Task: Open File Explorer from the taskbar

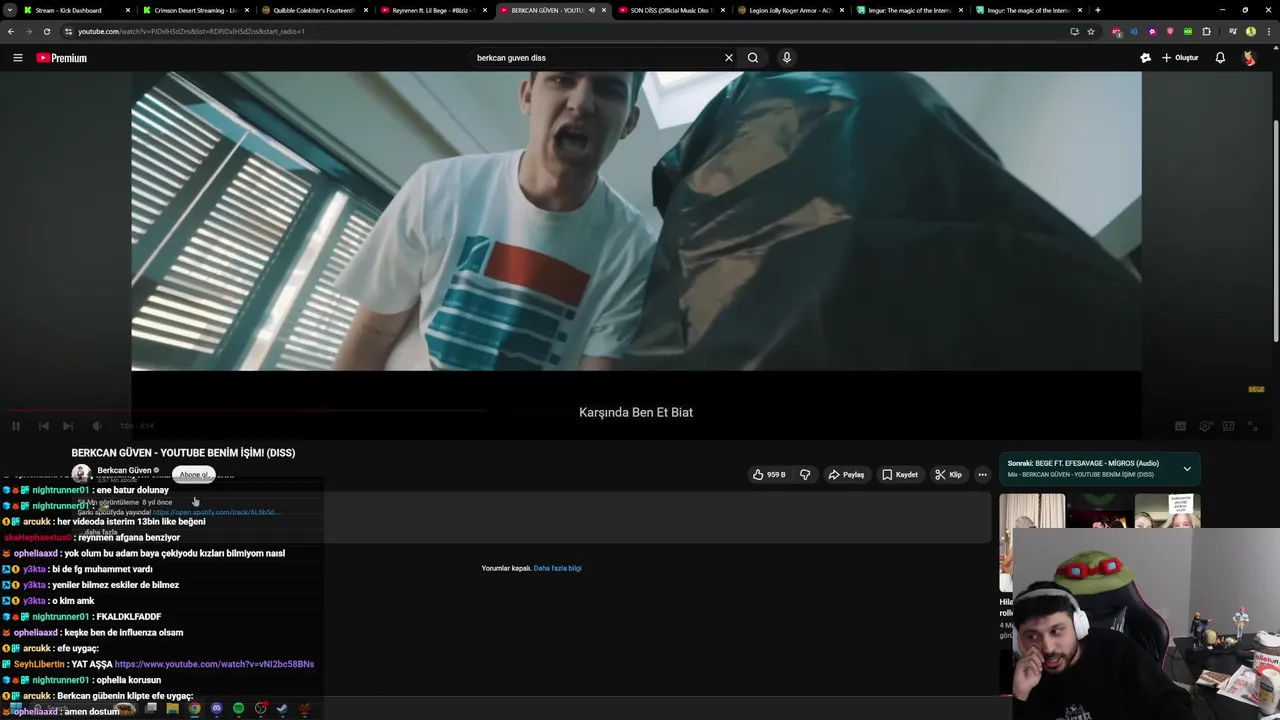Action: pos(172,709)
